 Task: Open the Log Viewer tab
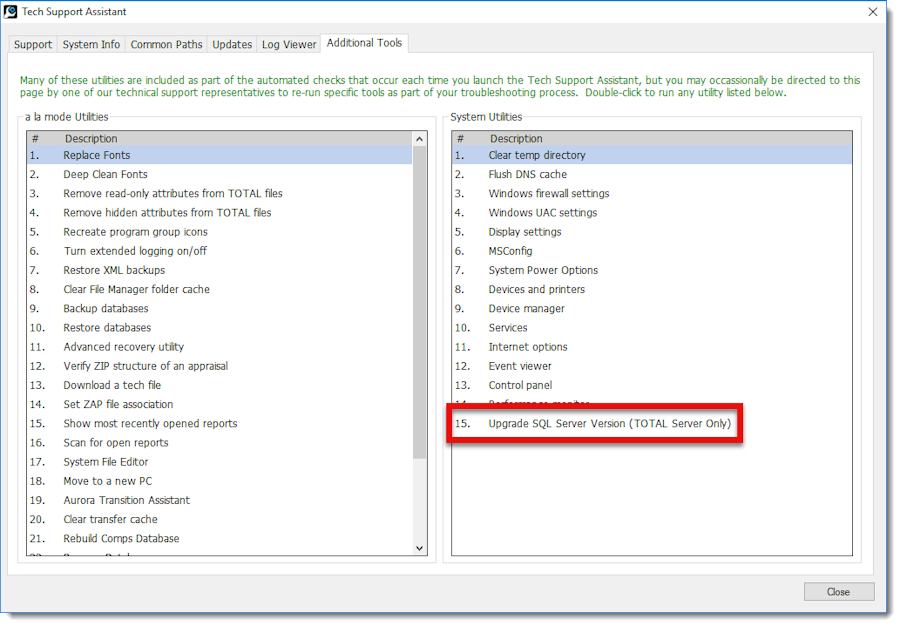289,45
